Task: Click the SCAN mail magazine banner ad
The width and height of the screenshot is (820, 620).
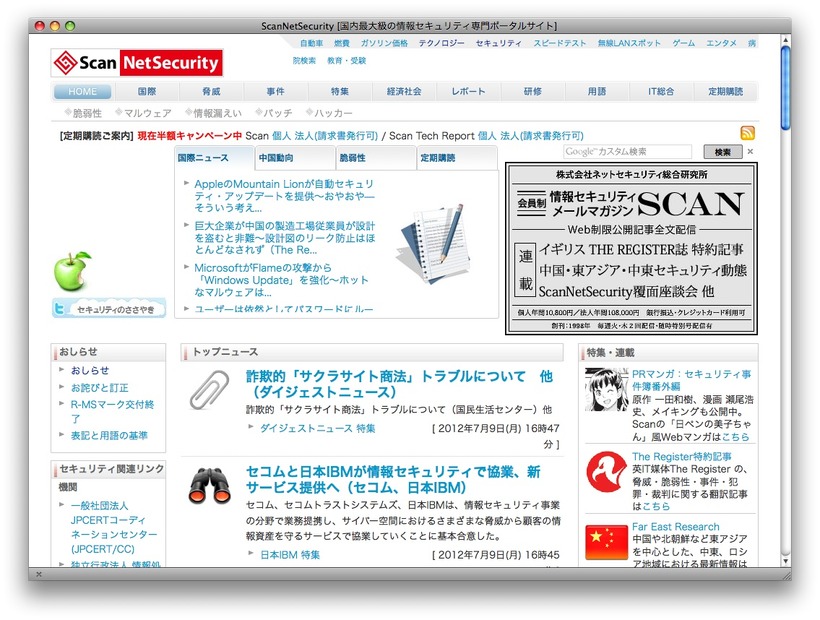Action: coord(631,248)
